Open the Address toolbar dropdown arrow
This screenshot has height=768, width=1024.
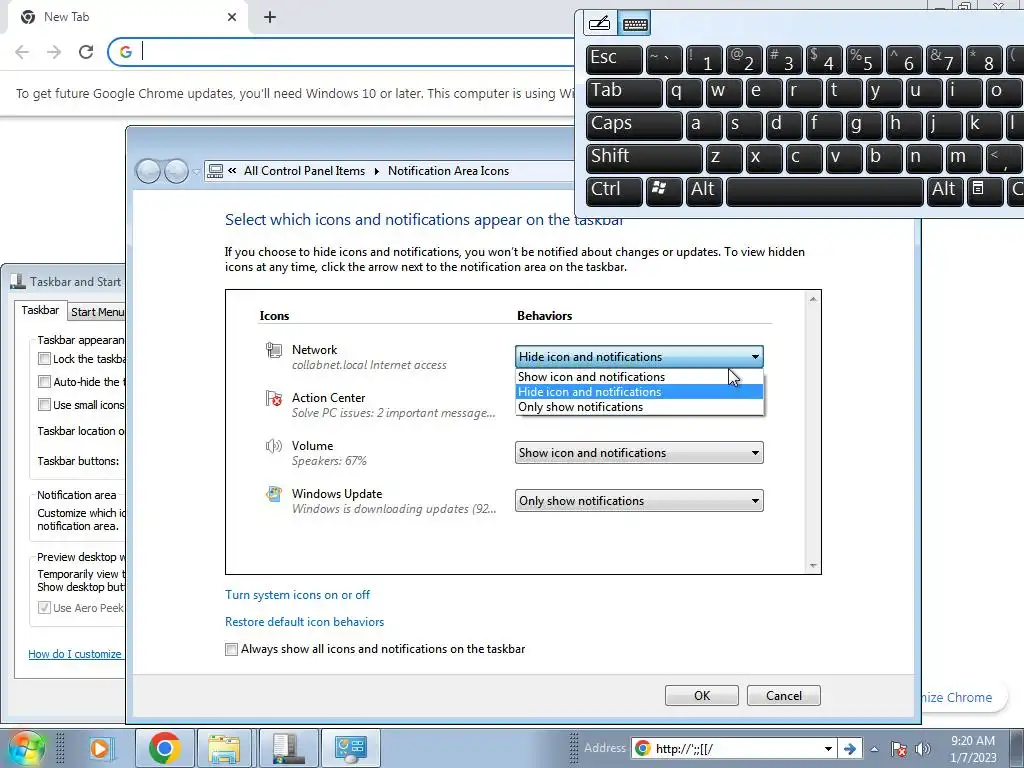click(828, 748)
